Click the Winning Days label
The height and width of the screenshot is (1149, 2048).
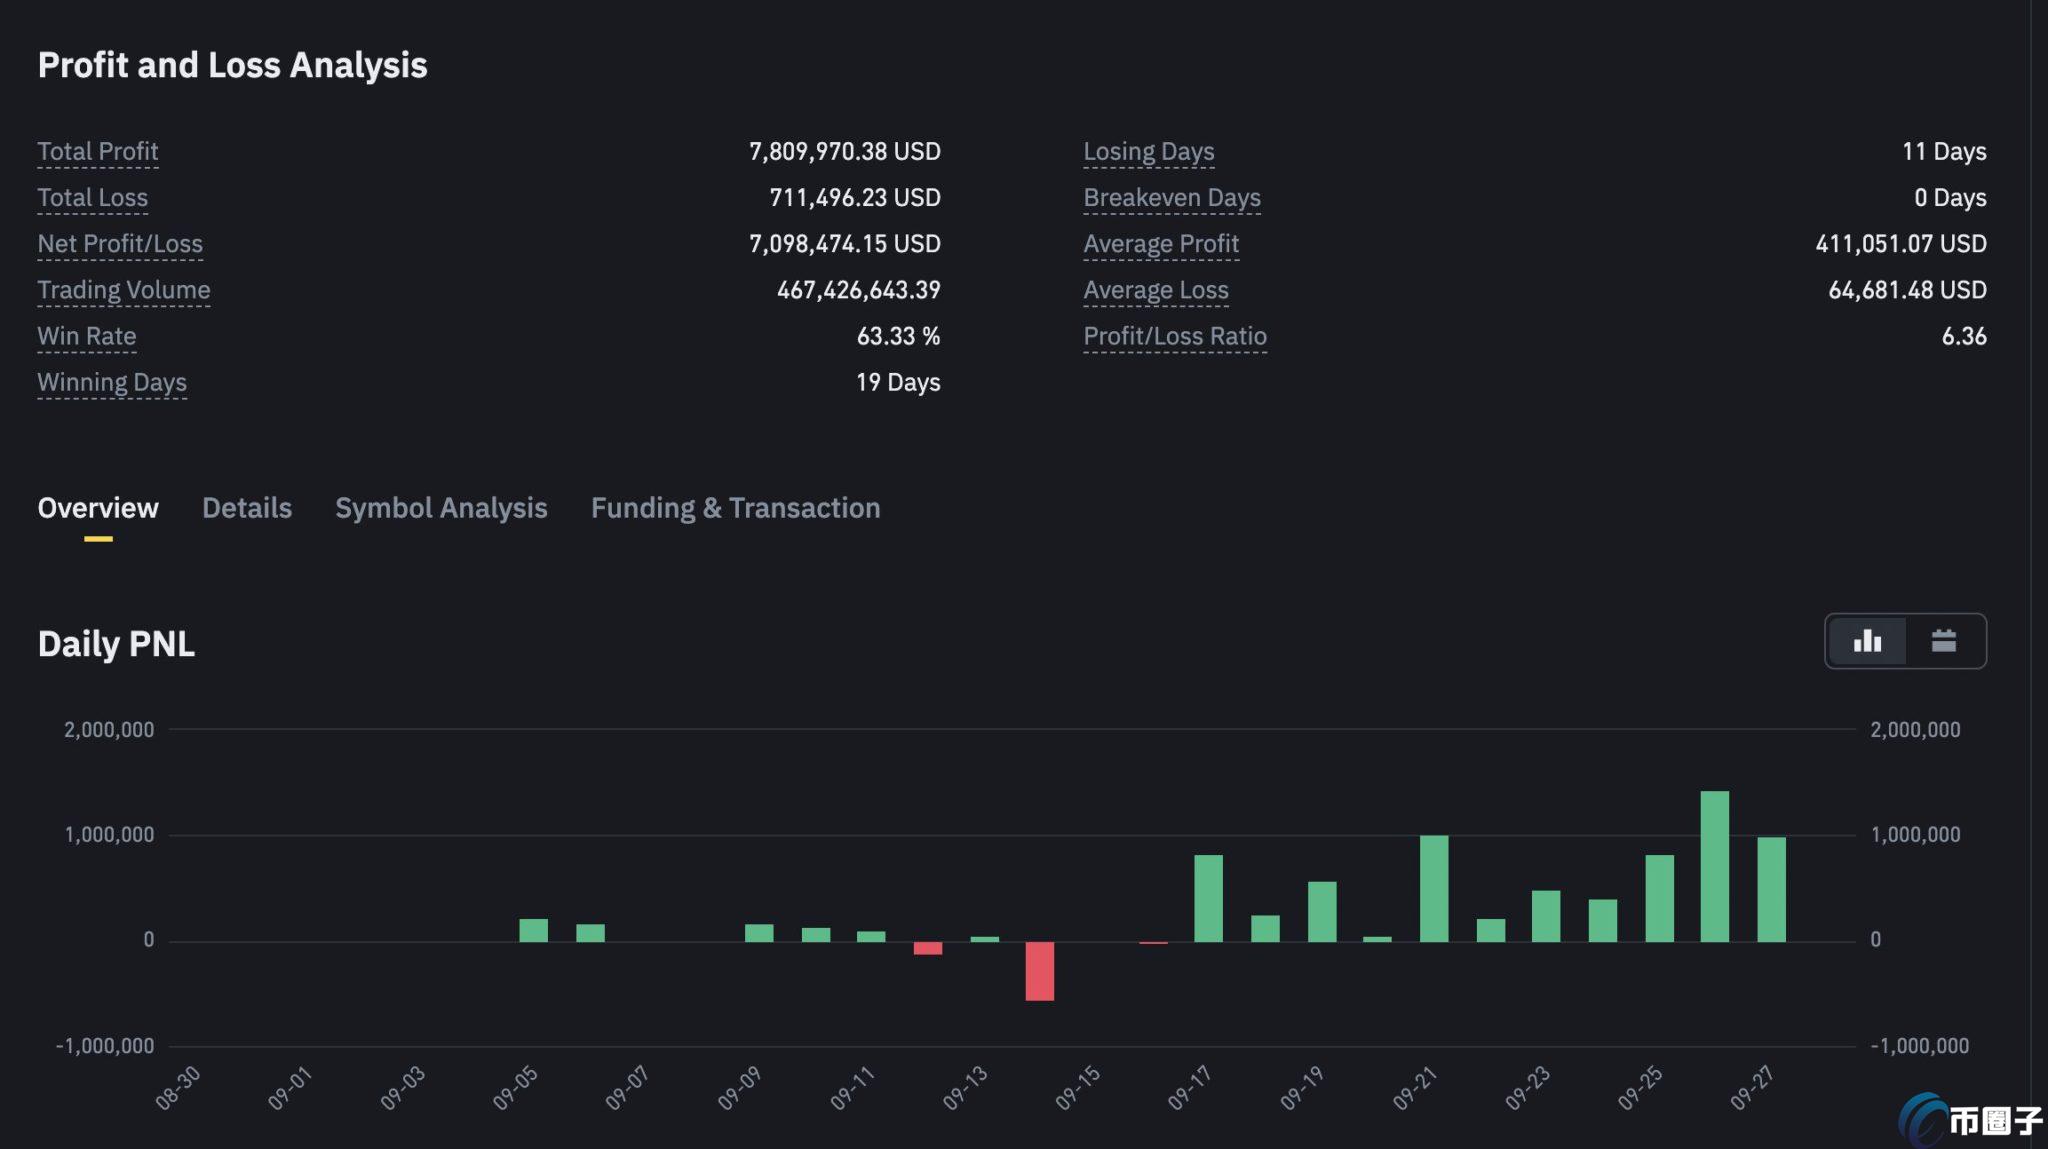(112, 382)
